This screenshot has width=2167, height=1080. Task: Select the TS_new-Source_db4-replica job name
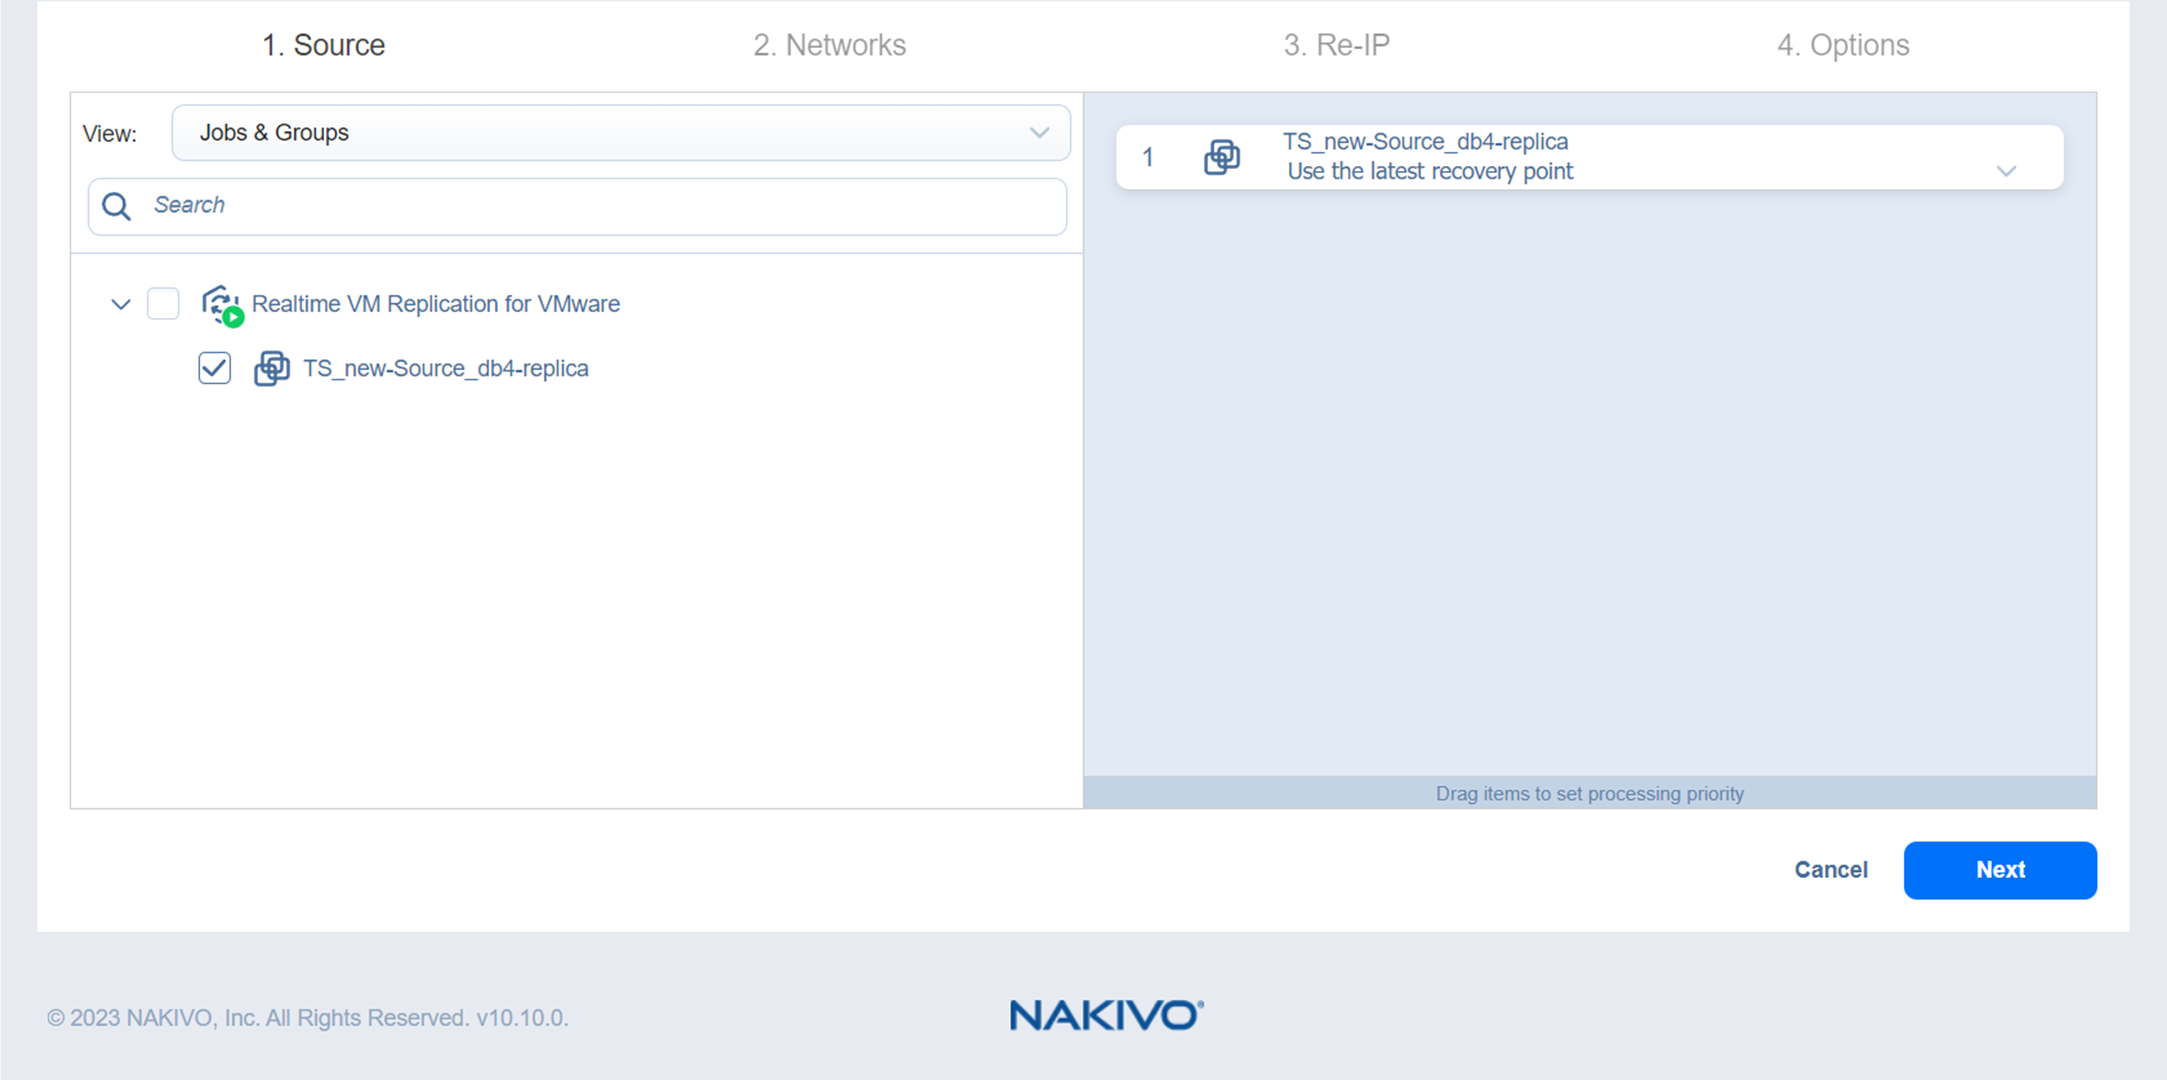tap(446, 368)
